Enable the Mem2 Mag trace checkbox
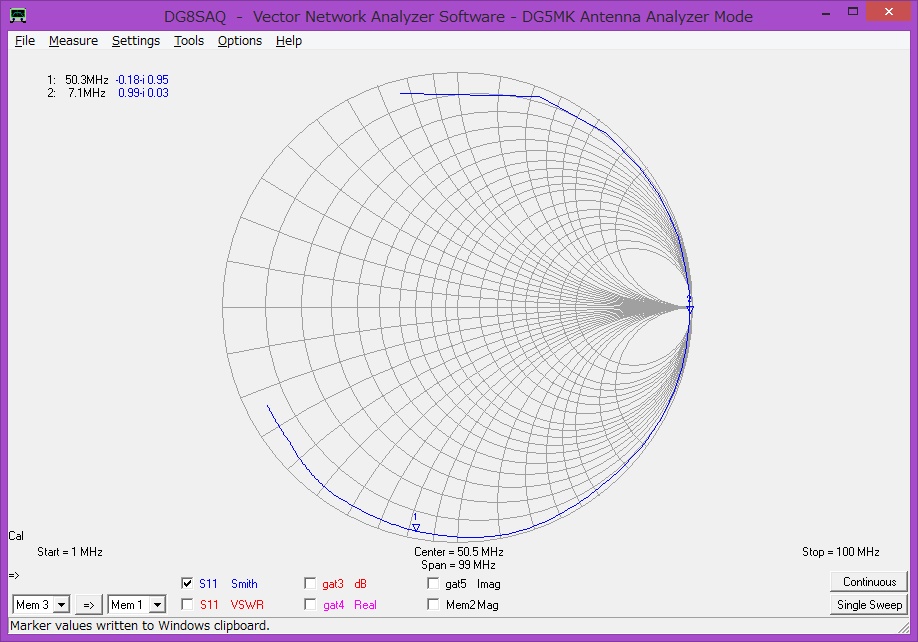Viewport: 918px width, 642px height. (x=433, y=604)
